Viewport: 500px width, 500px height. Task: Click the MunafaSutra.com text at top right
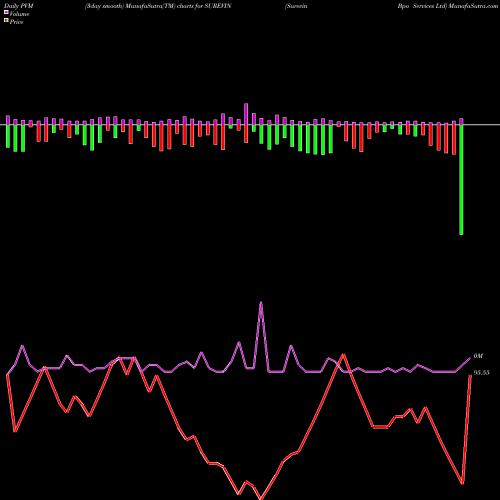473,6
